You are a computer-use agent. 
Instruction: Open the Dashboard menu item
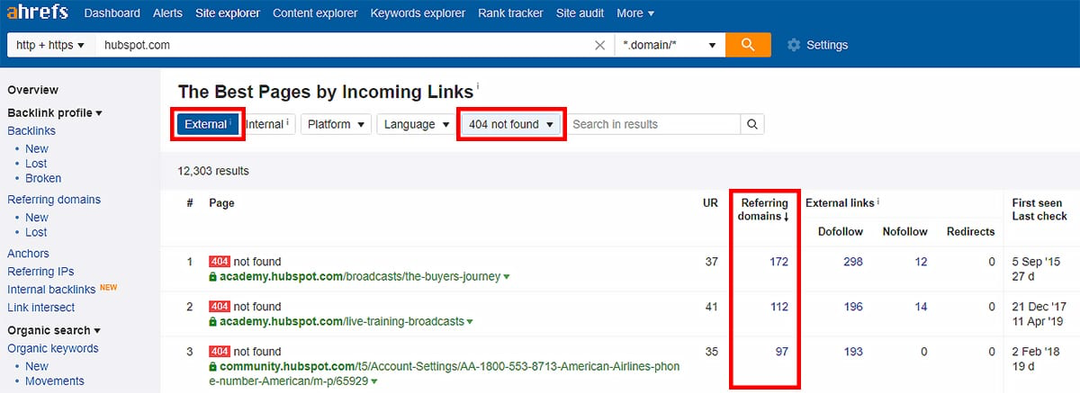pos(112,13)
